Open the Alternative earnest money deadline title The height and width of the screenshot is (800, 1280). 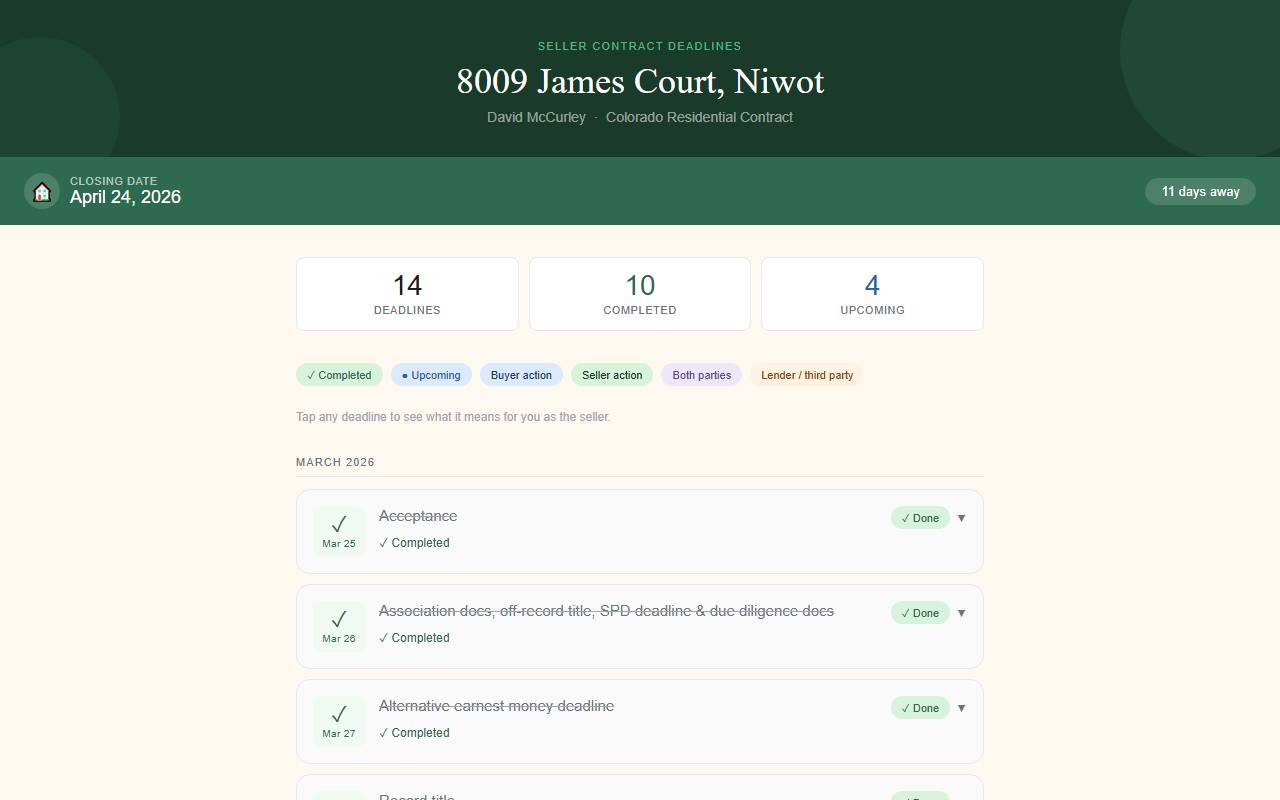pos(496,706)
